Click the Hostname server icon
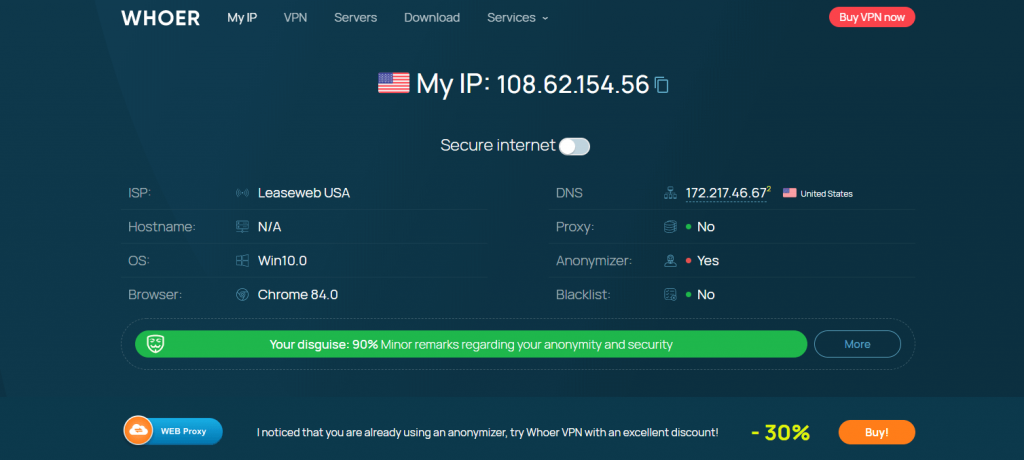1024x460 pixels. [242, 227]
